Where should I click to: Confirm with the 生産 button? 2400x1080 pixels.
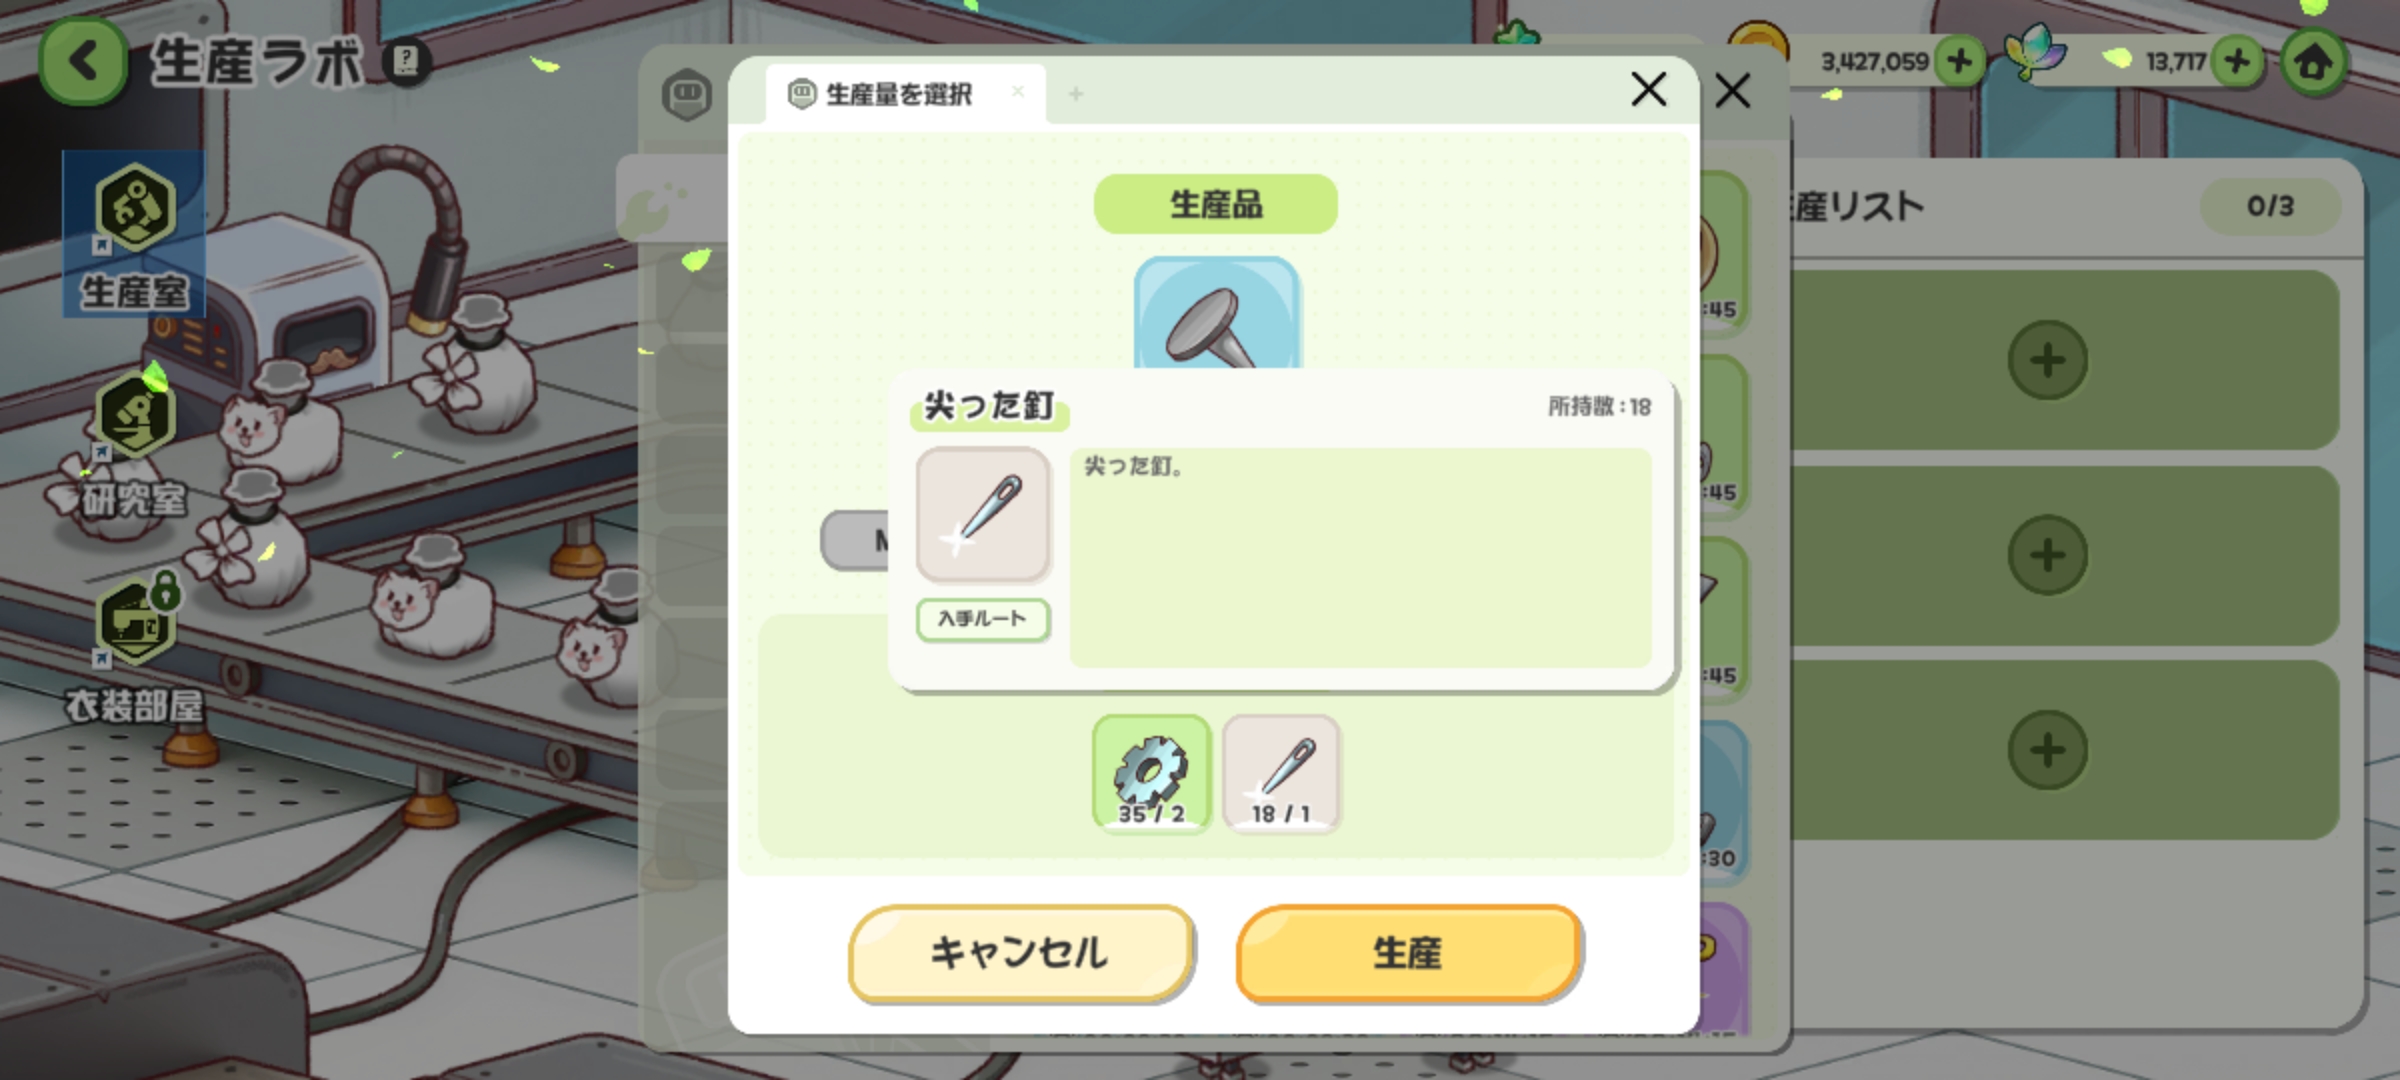pyautogui.click(x=1408, y=952)
